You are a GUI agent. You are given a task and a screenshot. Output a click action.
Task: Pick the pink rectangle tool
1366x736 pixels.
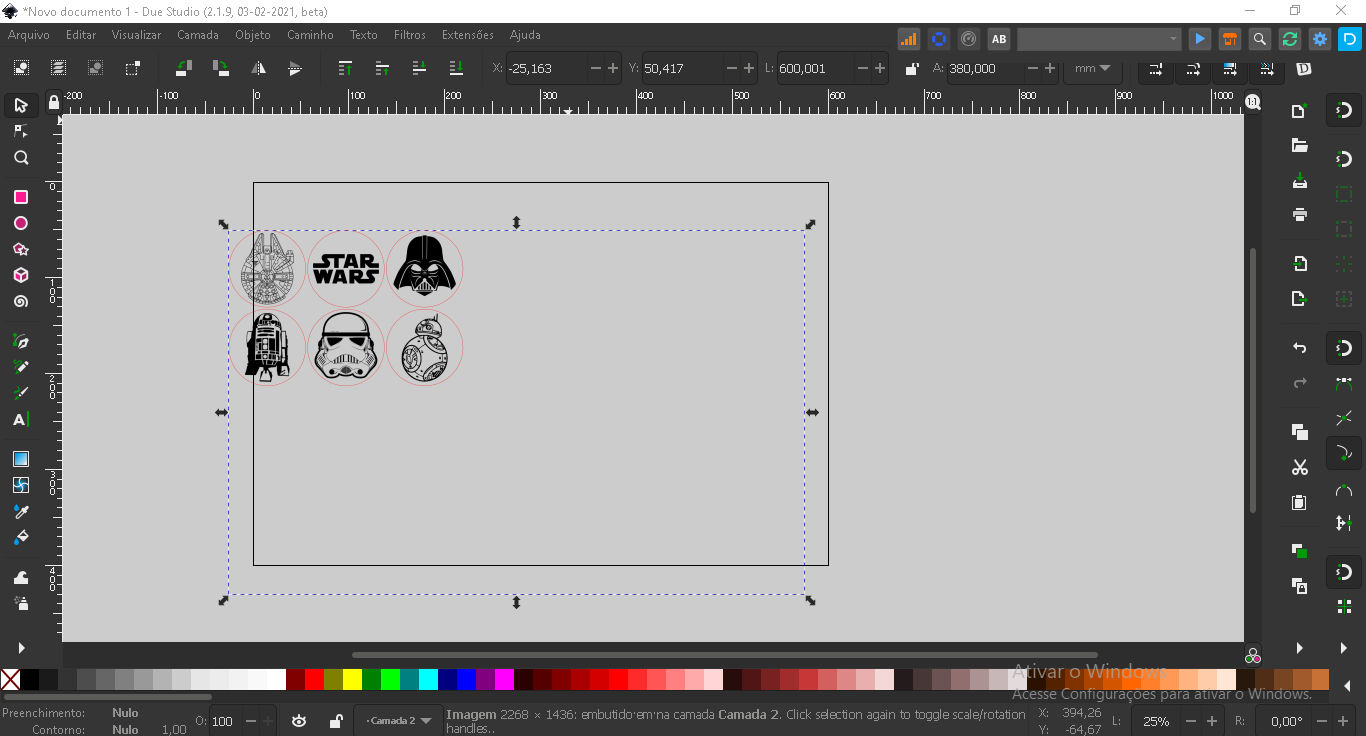[x=21, y=197]
